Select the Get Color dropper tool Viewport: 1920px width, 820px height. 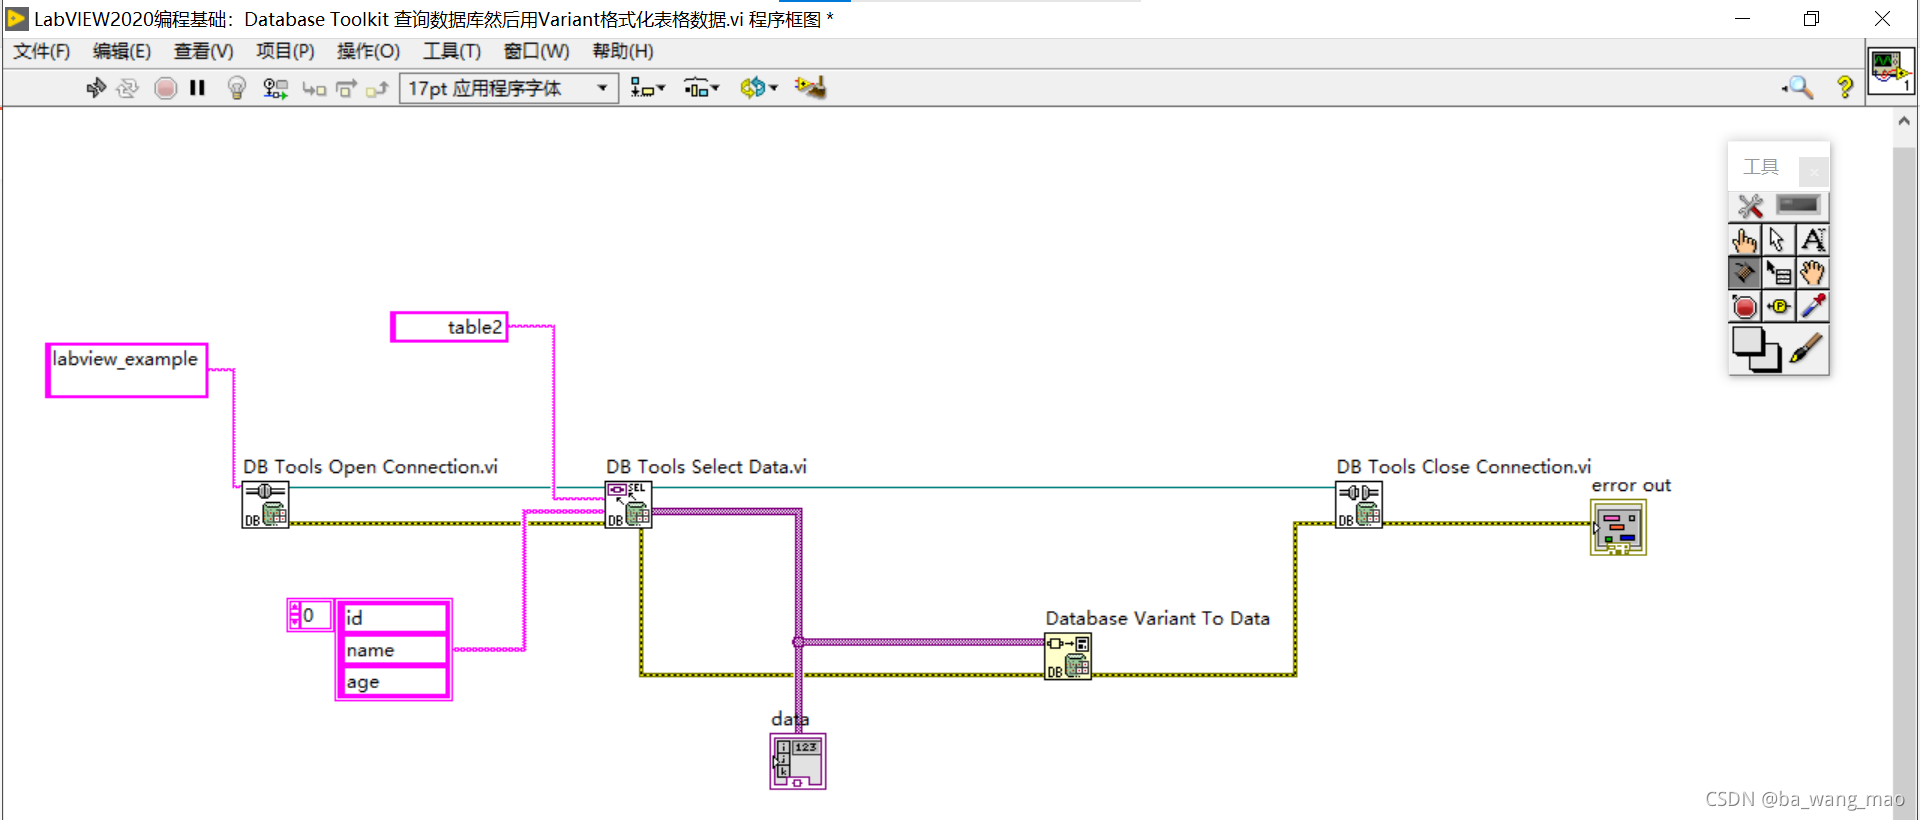(x=1812, y=306)
